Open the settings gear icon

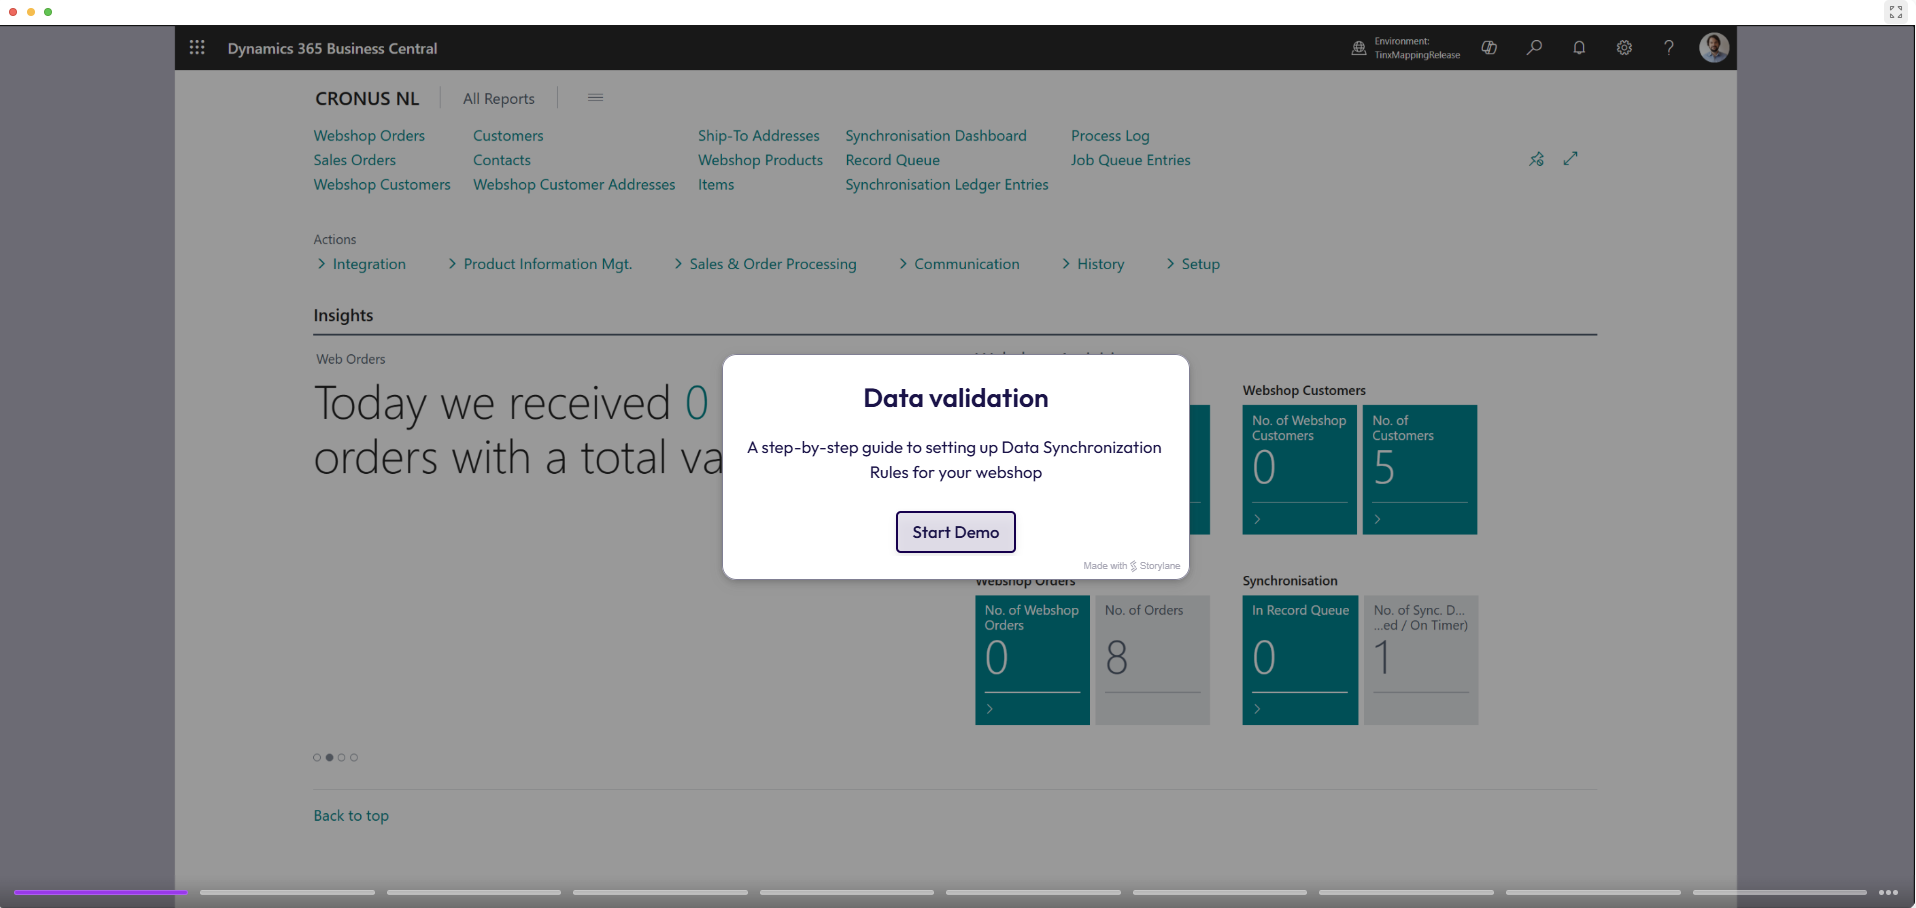[1624, 47]
